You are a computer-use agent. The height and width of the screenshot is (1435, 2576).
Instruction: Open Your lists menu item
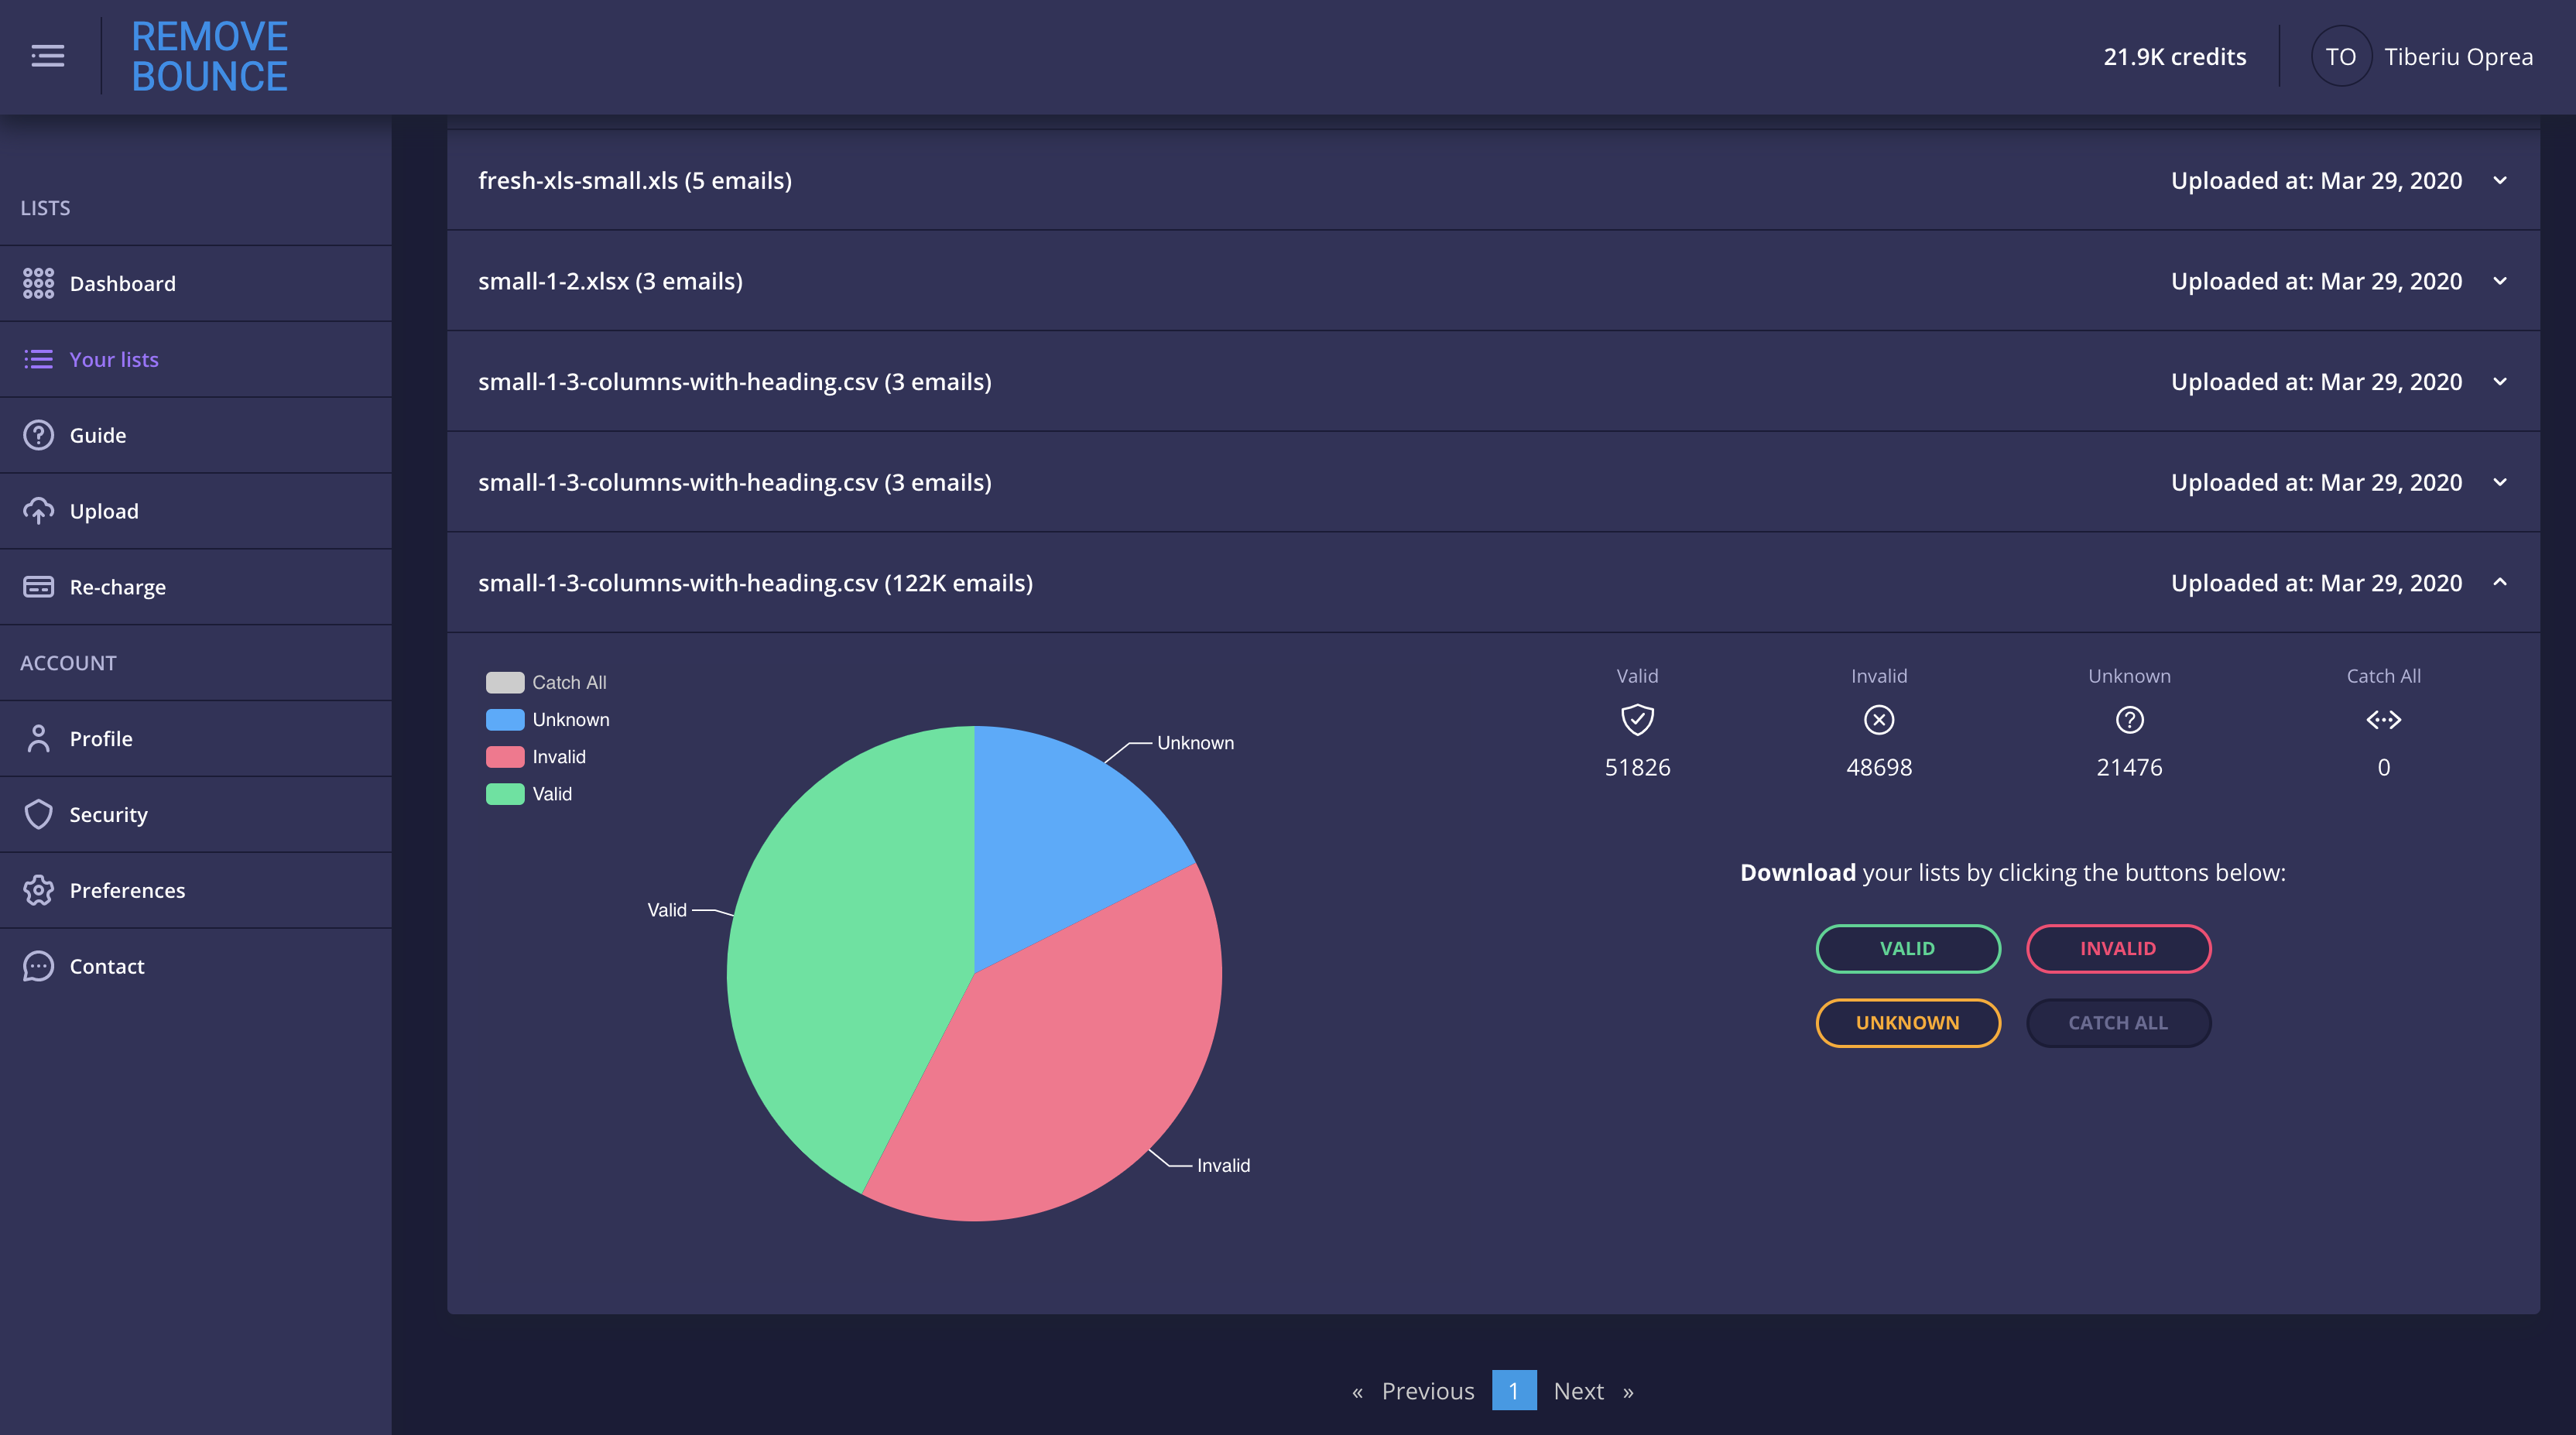click(113, 359)
